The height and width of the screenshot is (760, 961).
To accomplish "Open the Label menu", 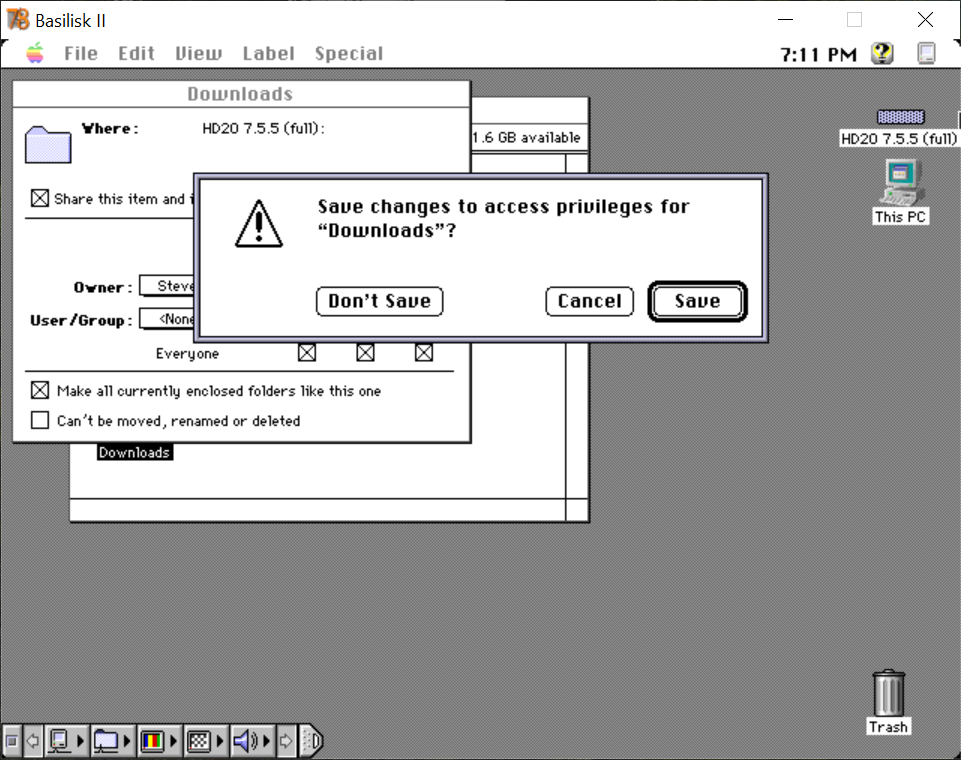I will (268, 54).
